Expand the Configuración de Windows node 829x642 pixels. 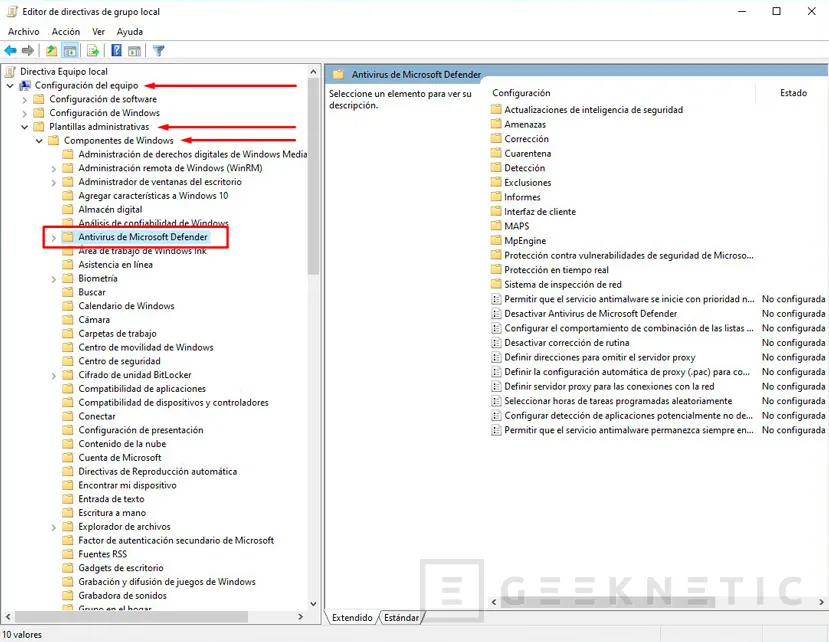[x=24, y=113]
